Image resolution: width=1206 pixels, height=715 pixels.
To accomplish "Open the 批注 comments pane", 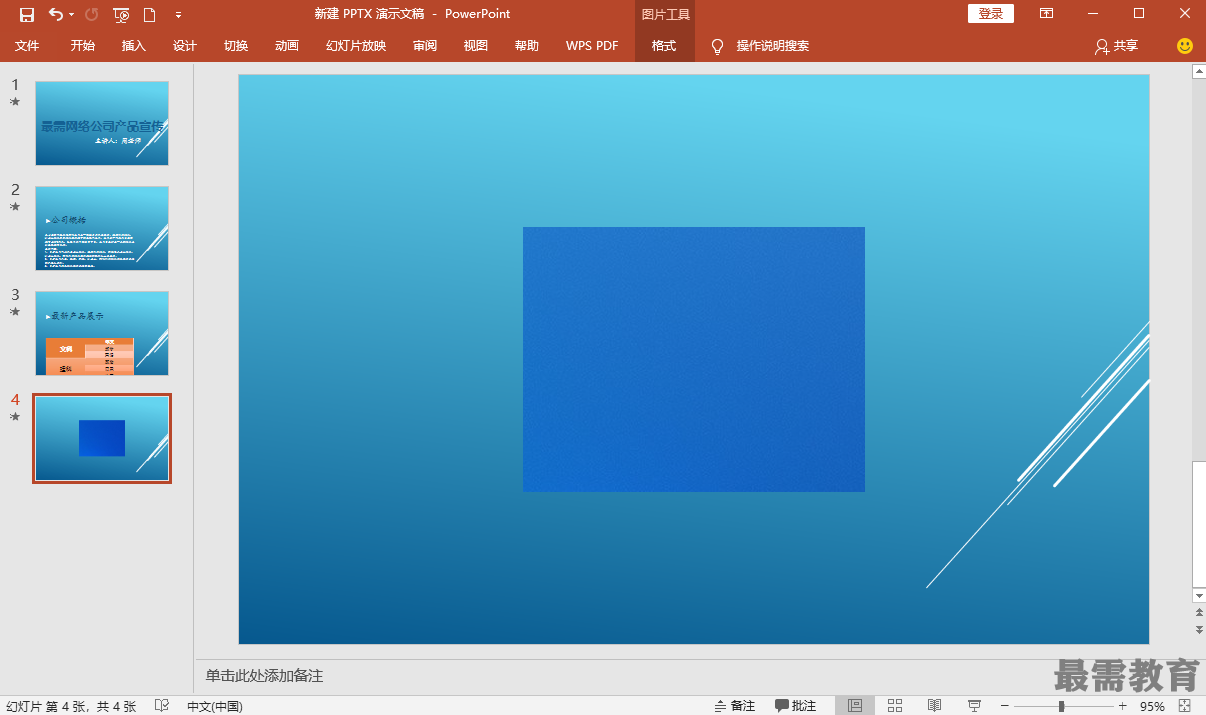I will click(796, 706).
